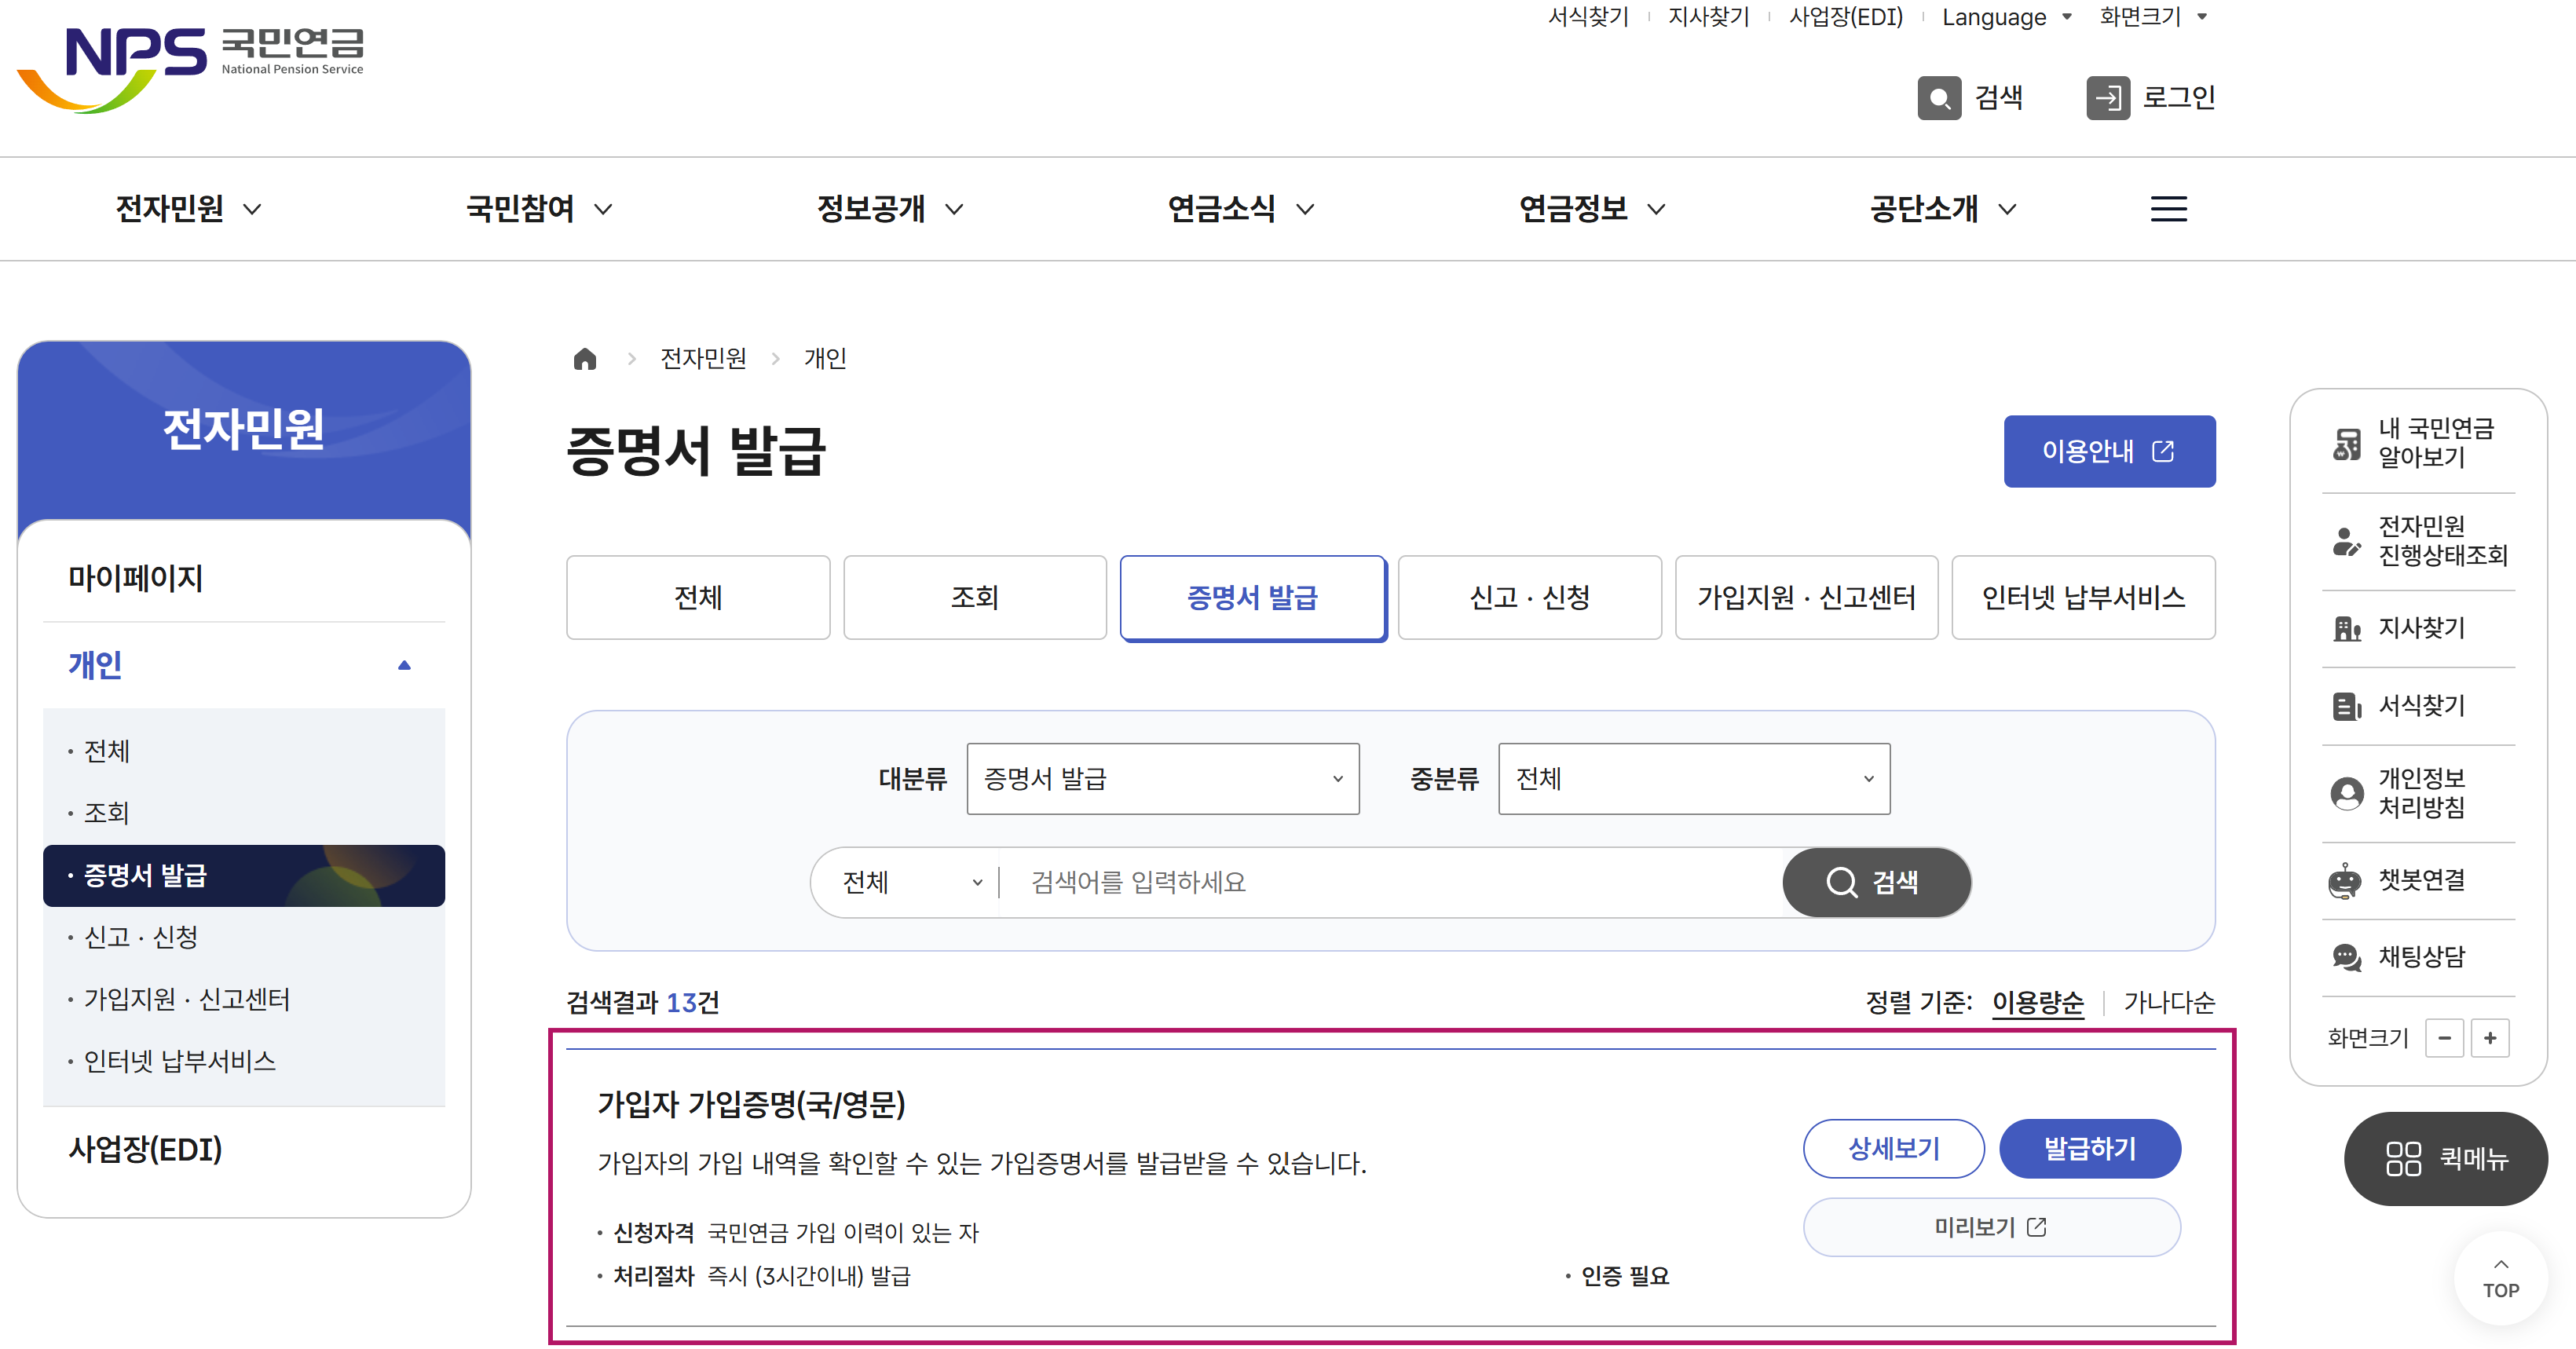Select the 전체 category tab
The width and height of the screenshot is (2576, 1349).
pos(698,597)
